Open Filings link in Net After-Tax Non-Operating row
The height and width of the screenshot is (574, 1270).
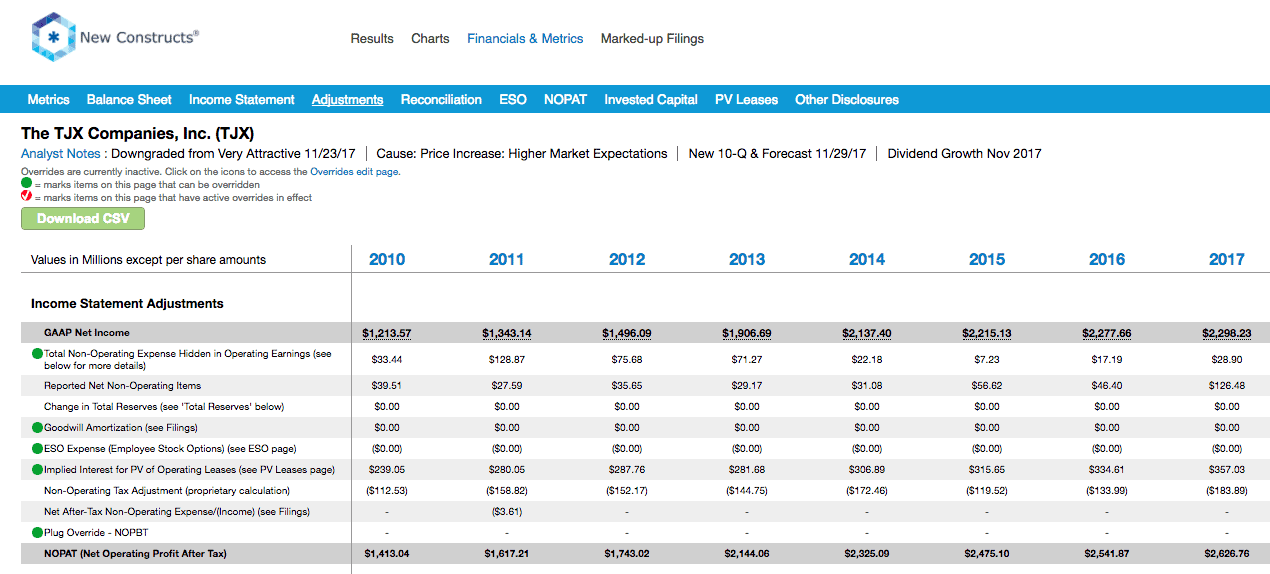click(294, 512)
